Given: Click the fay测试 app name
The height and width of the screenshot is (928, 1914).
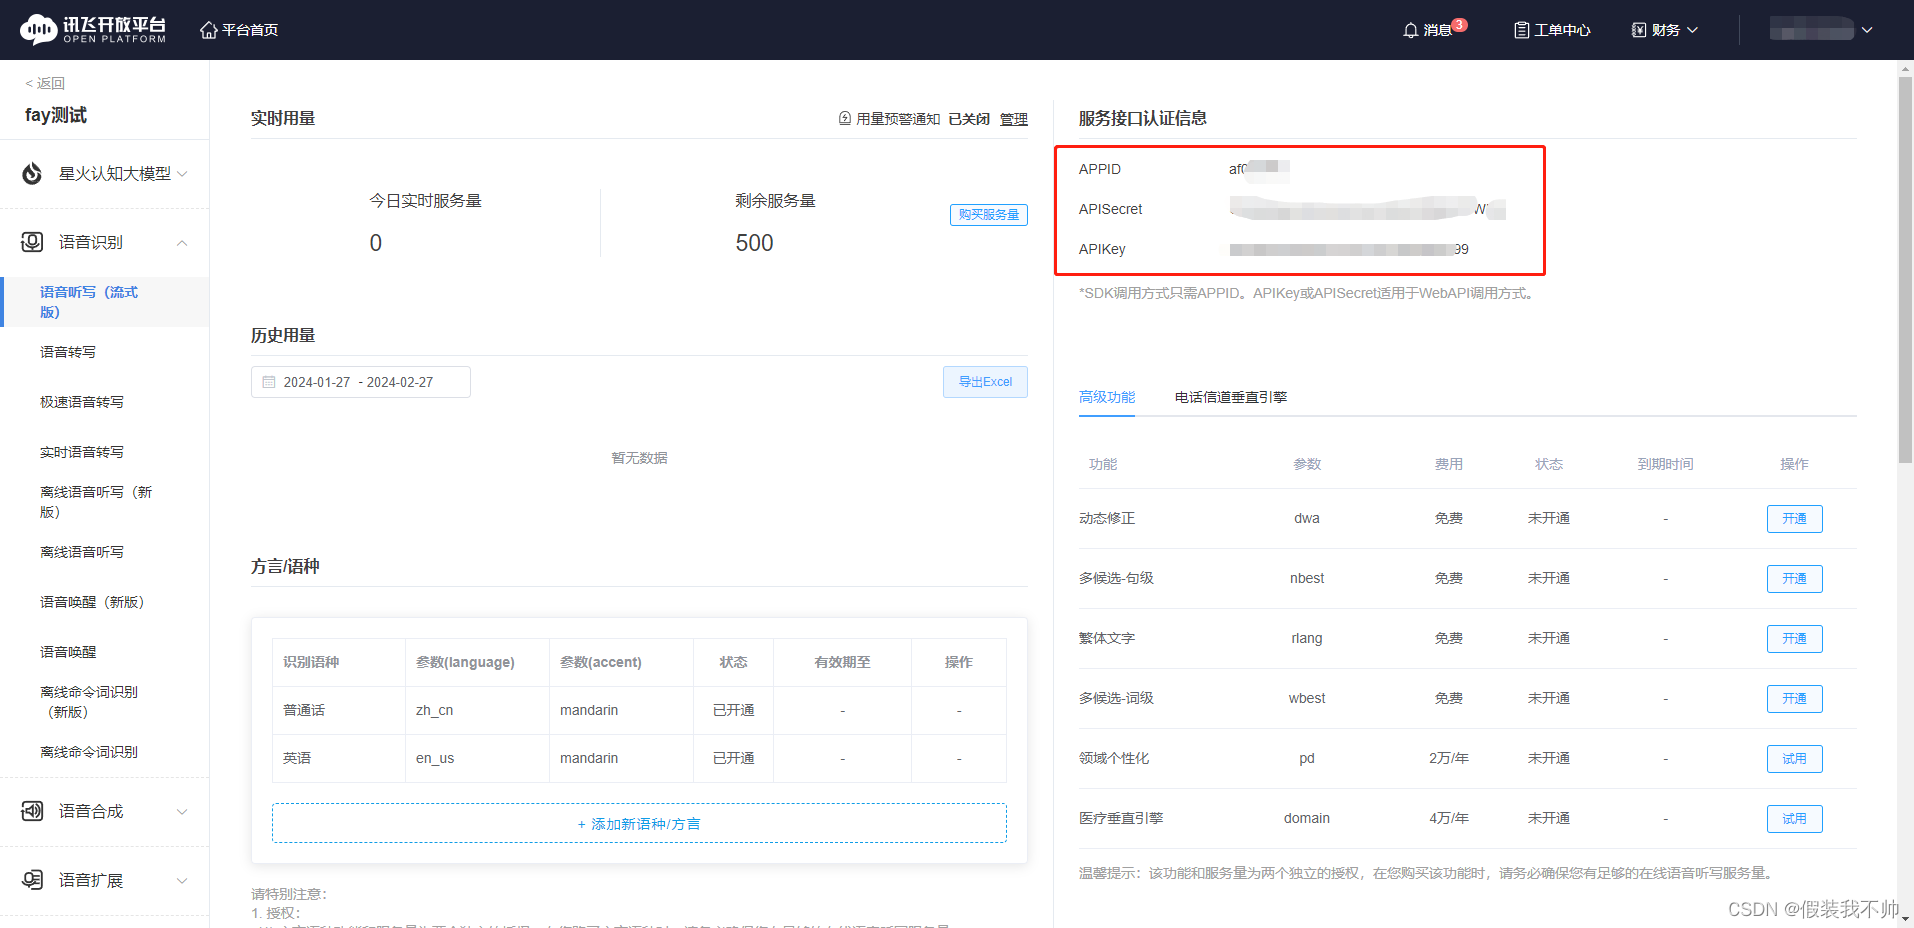Looking at the screenshot, I should (56, 115).
